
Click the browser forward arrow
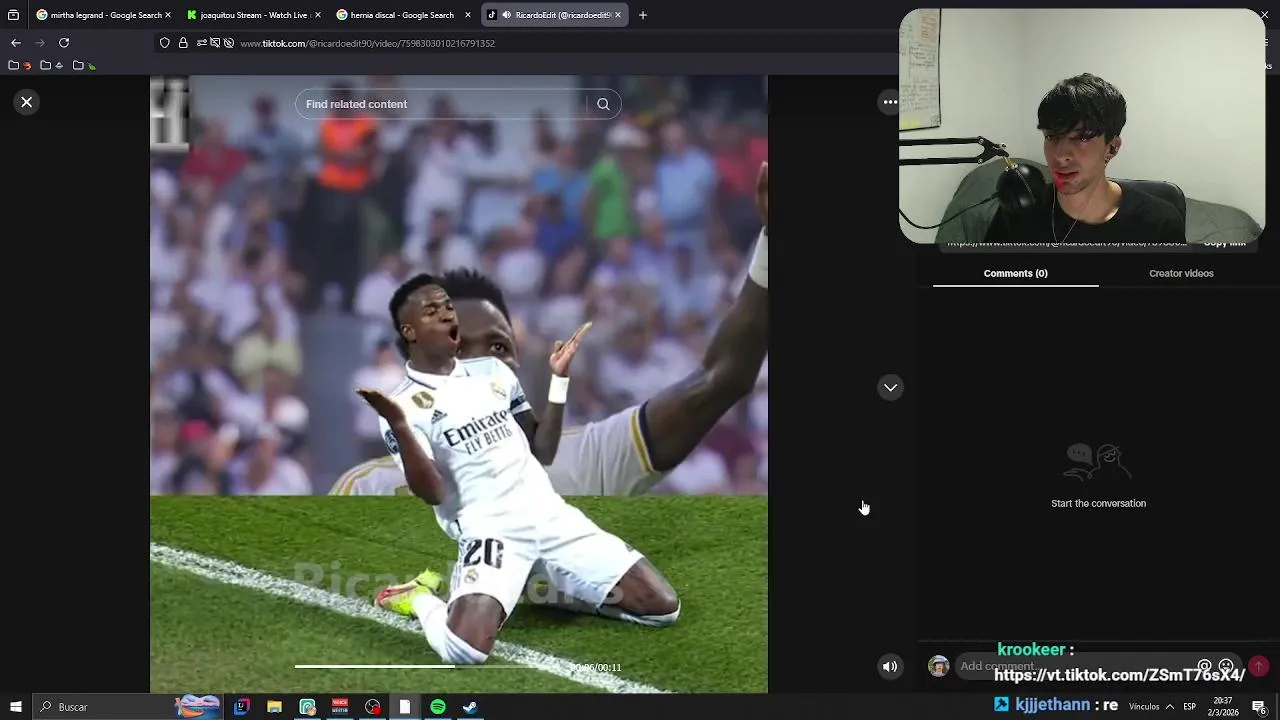coord(39,43)
